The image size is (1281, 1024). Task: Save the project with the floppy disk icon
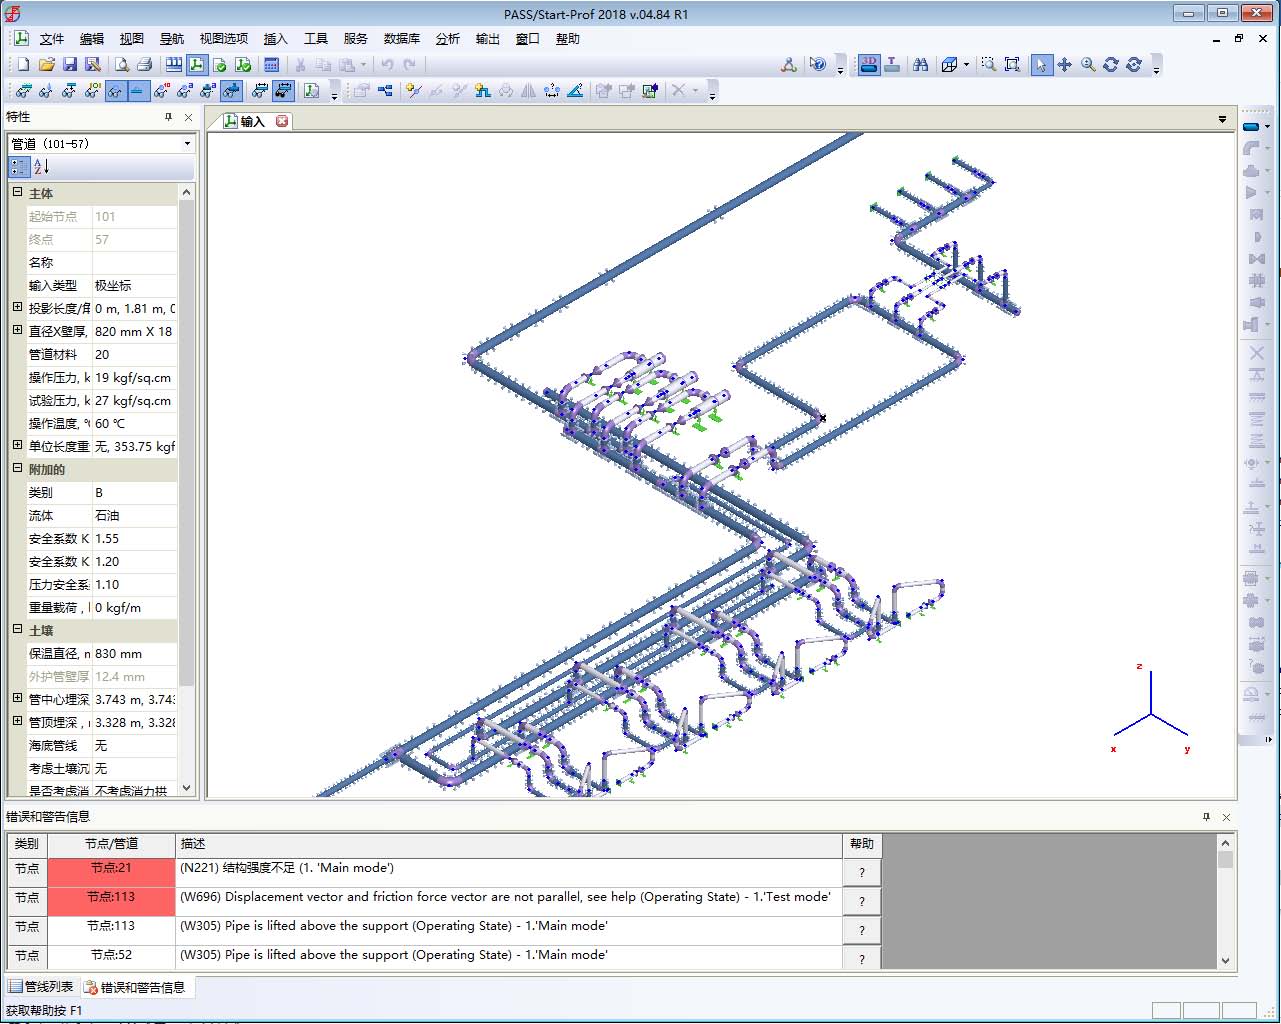tap(69, 64)
